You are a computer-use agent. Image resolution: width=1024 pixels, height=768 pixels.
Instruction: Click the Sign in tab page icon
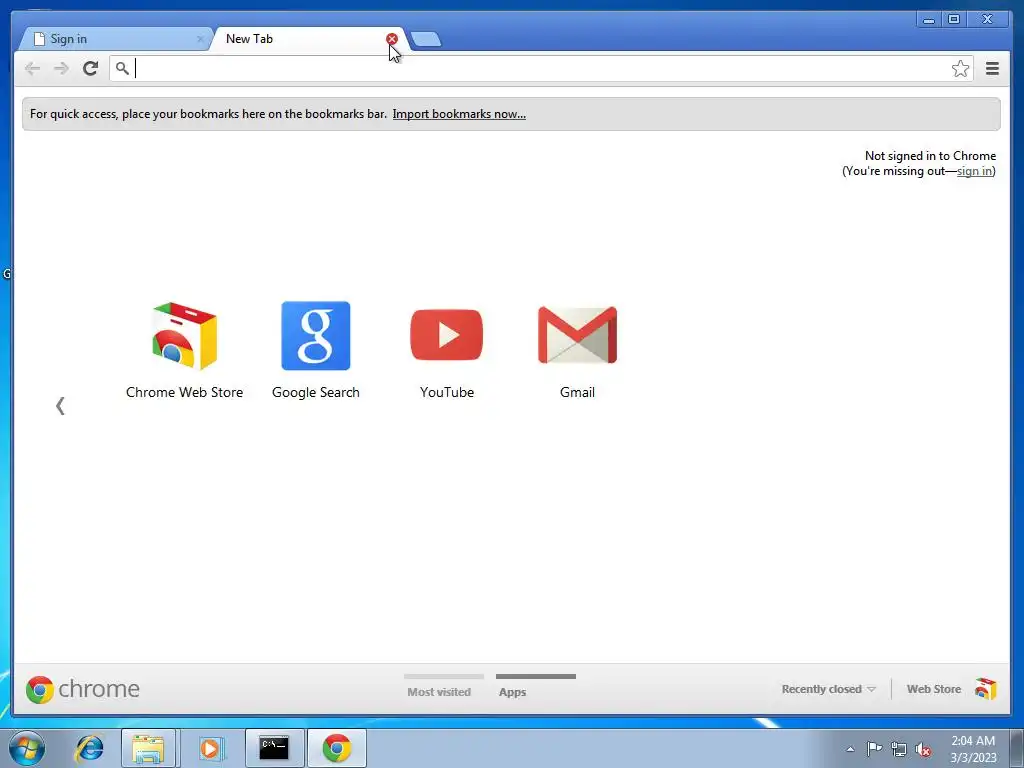coord(39,39)
